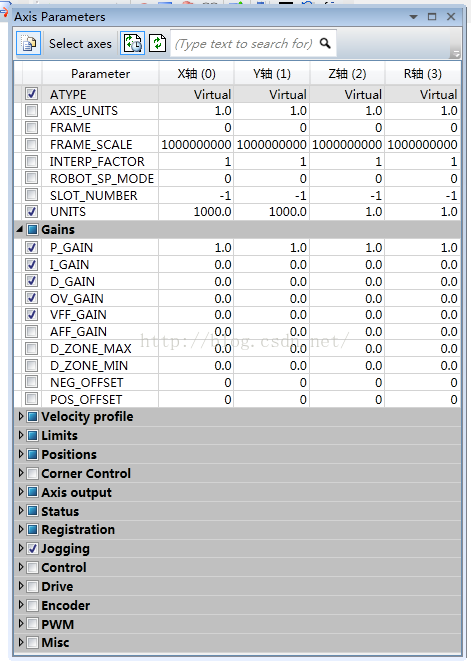Check the D_ZONE_MAX checkbox
The image size is (471, 661).
coord(31,348)
